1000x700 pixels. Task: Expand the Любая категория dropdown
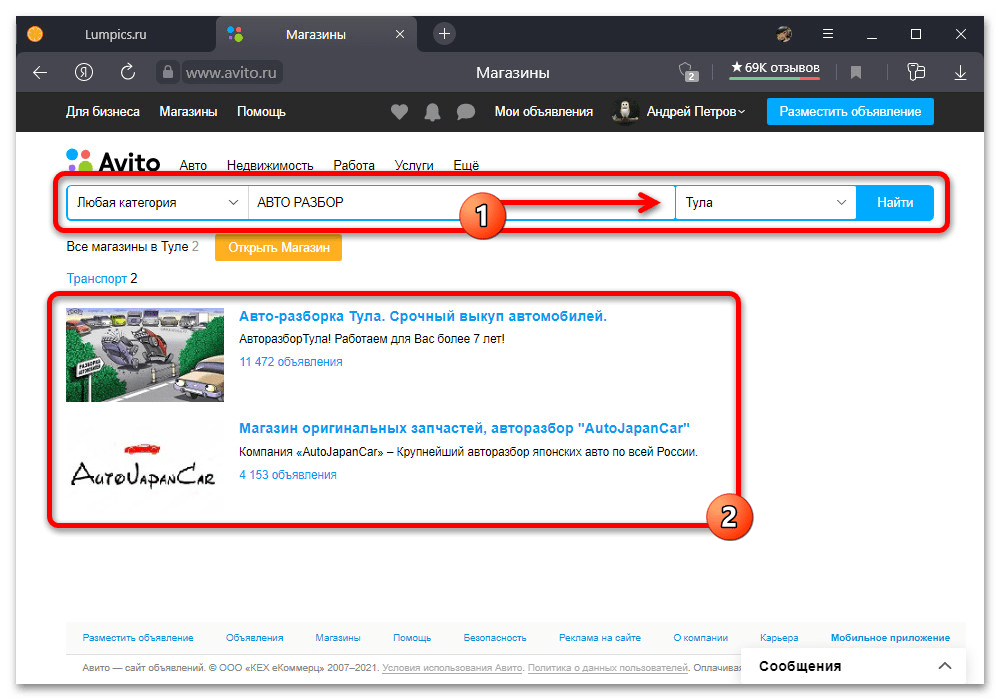(x=157, y=203)
